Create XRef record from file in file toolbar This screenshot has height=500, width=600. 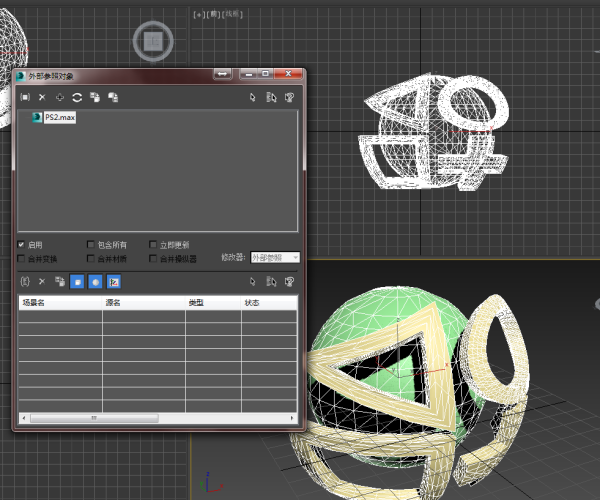pos(25,97)
